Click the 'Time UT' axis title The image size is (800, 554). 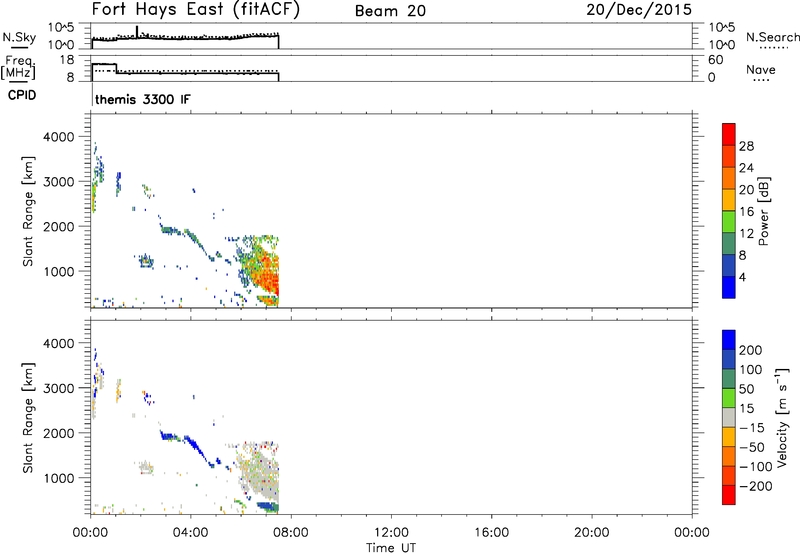[x=391, y=547]
